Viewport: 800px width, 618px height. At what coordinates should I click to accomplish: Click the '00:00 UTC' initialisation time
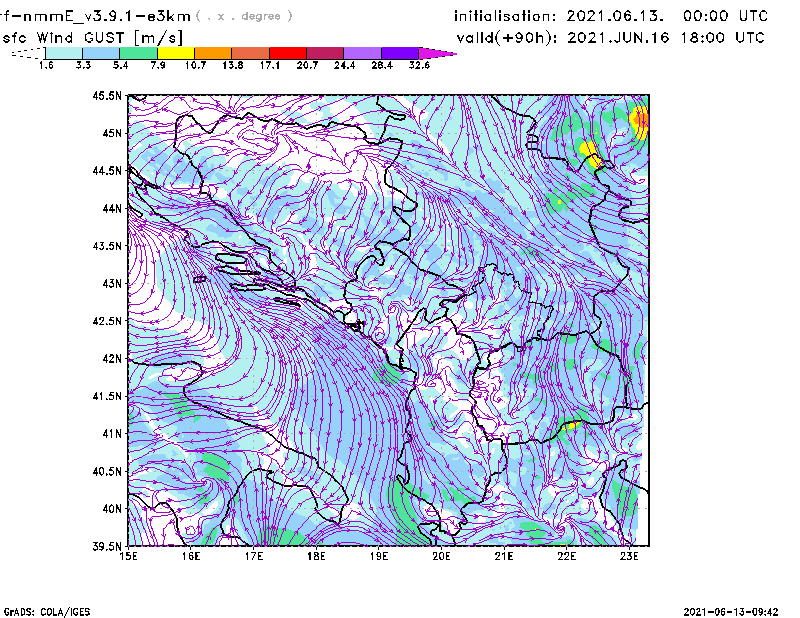click(726, 16)
